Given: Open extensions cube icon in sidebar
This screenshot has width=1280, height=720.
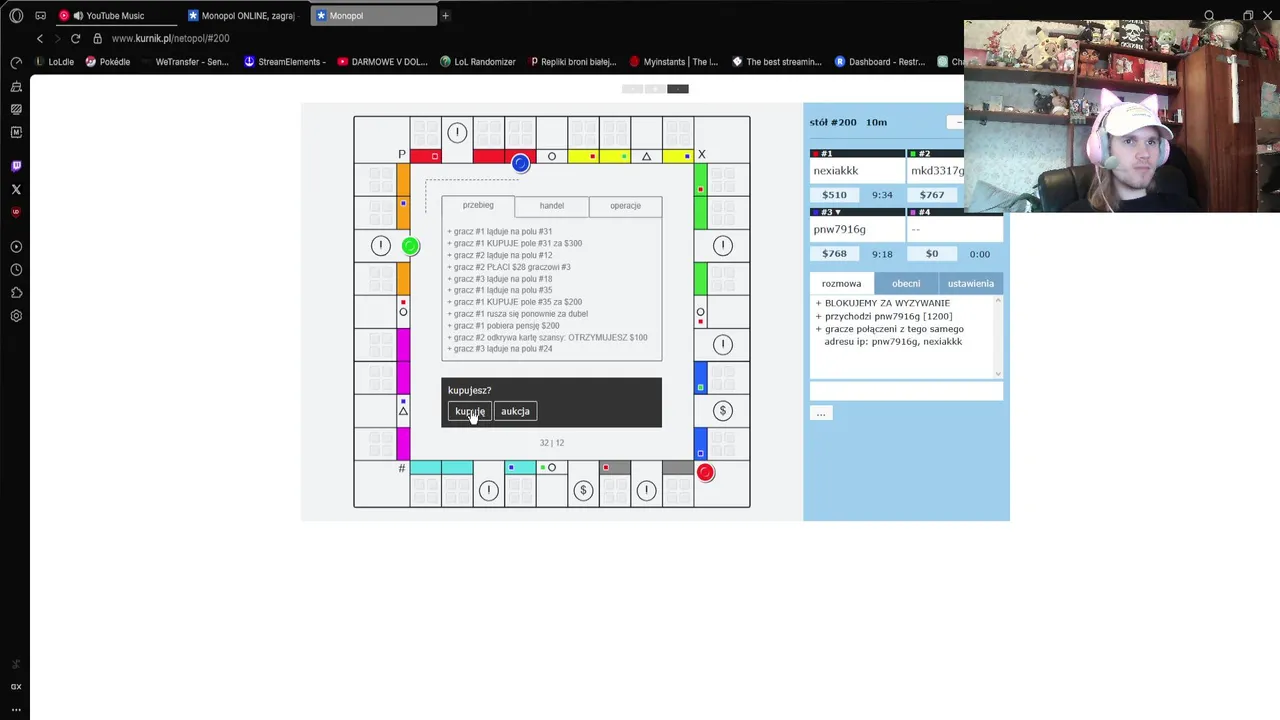Looking at the screenshot, I should 16,293.
